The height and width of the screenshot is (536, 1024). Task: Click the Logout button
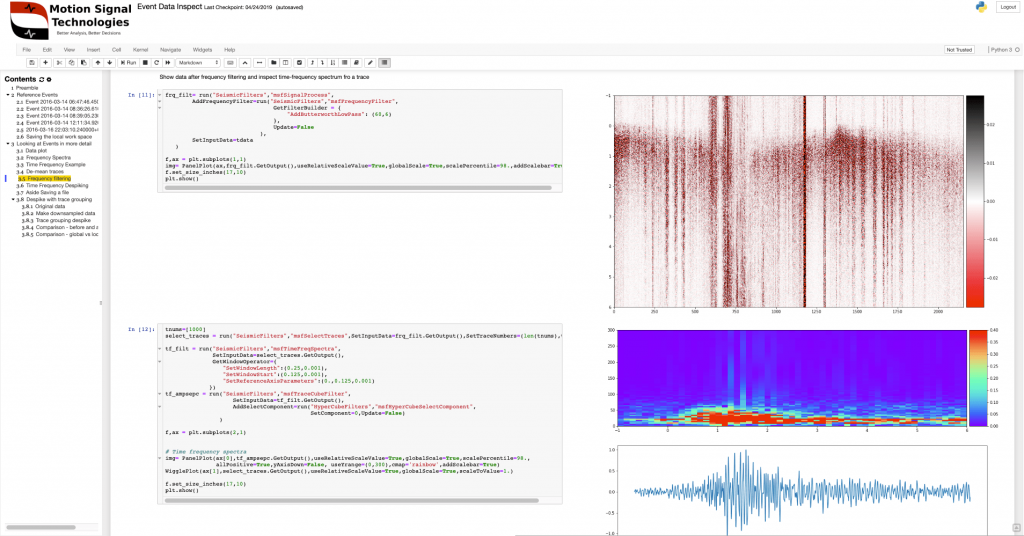click(x=1007, y=7)
